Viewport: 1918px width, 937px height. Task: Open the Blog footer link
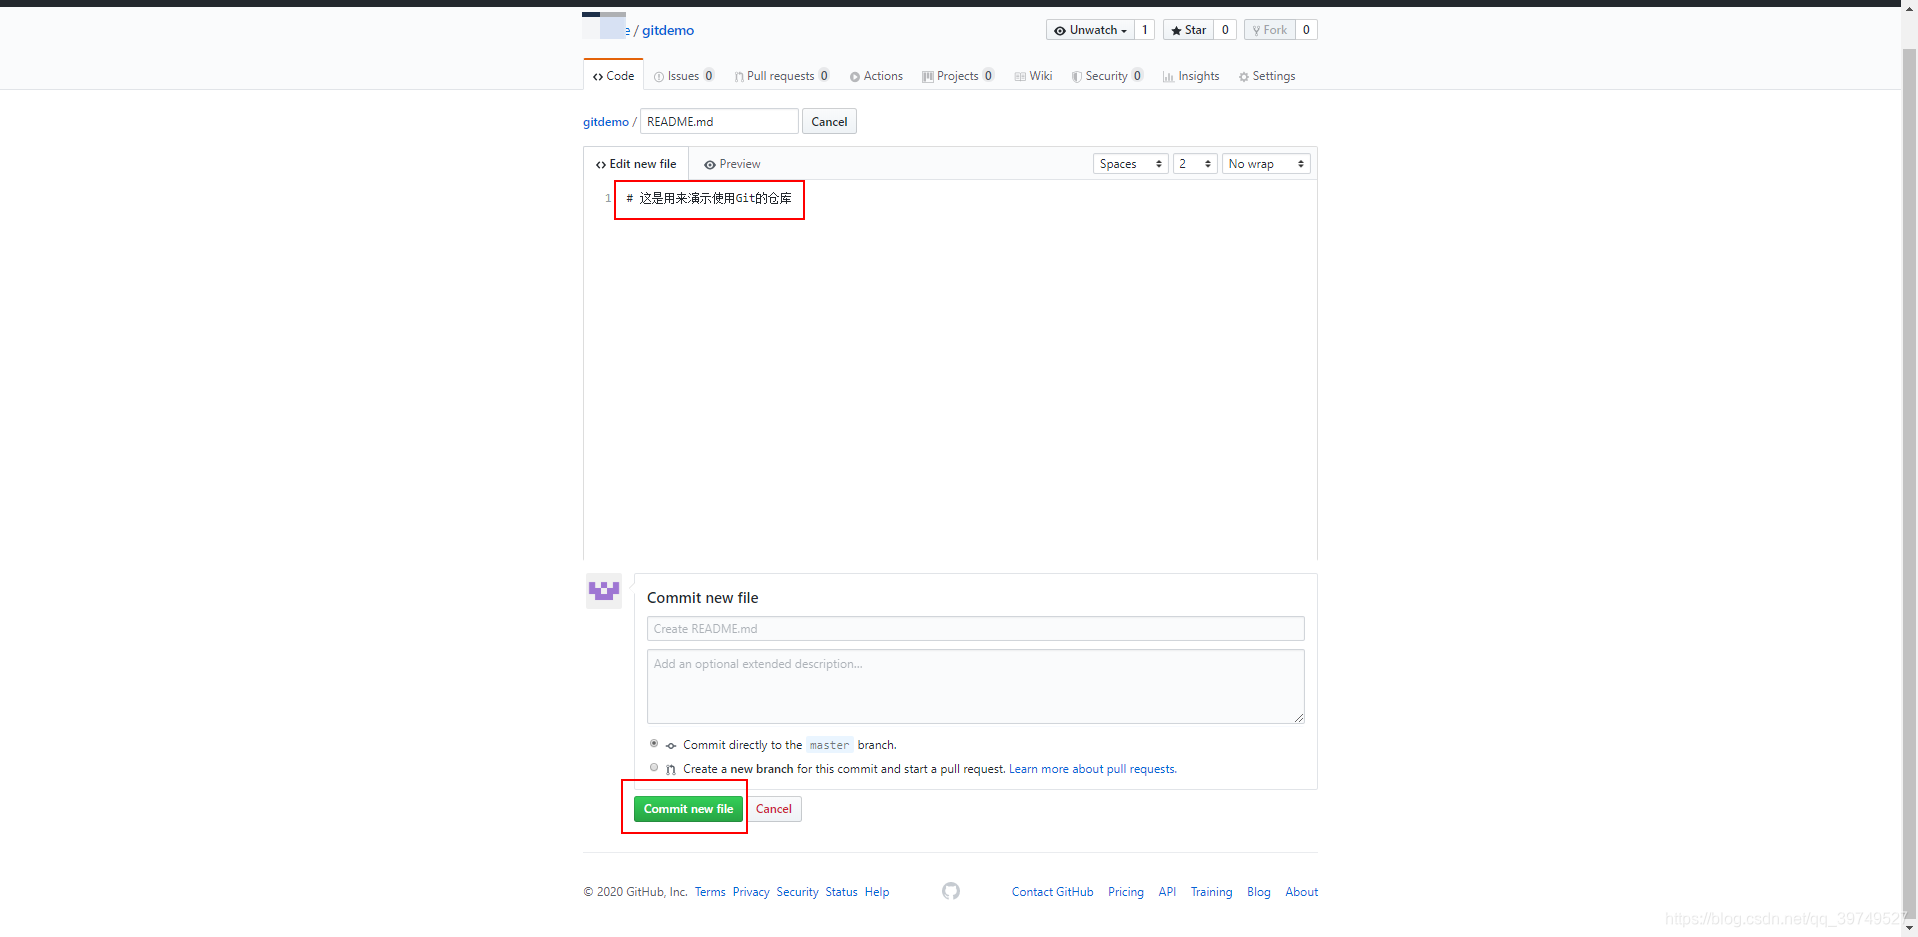point(1259,892)
